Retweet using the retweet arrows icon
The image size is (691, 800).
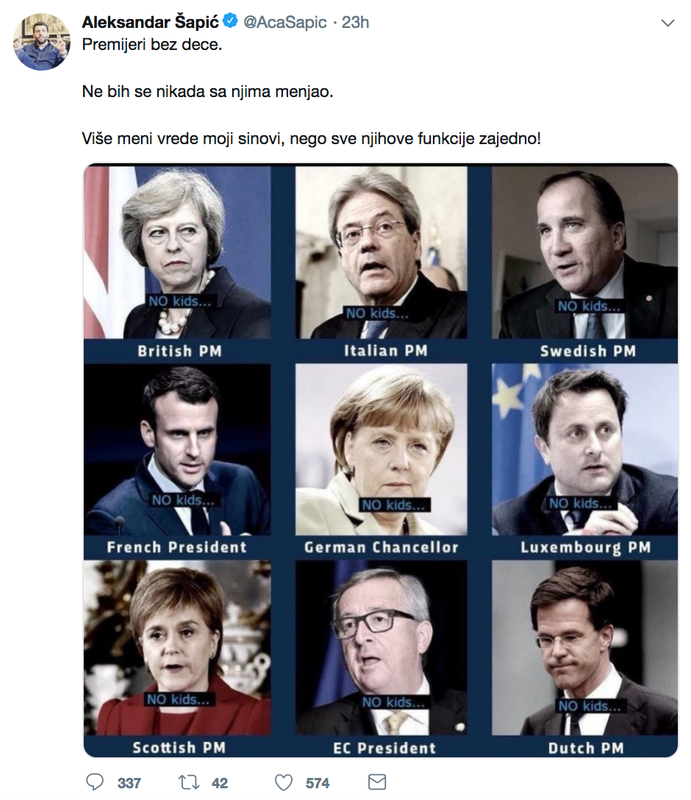[188, 782]
